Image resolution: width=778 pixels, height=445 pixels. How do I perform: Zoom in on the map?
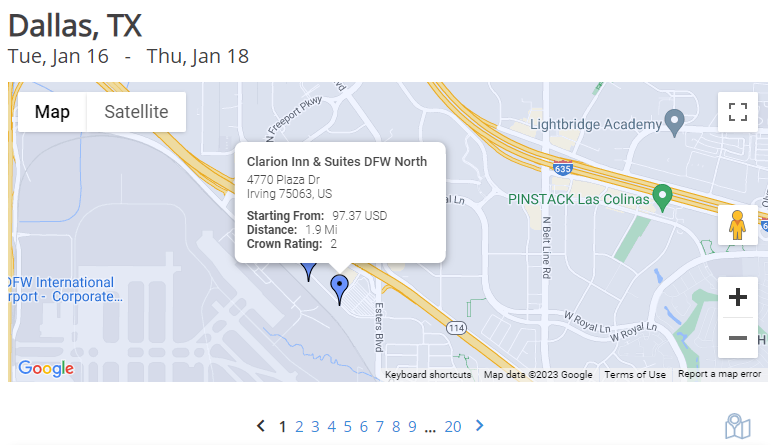coord(738,297)
